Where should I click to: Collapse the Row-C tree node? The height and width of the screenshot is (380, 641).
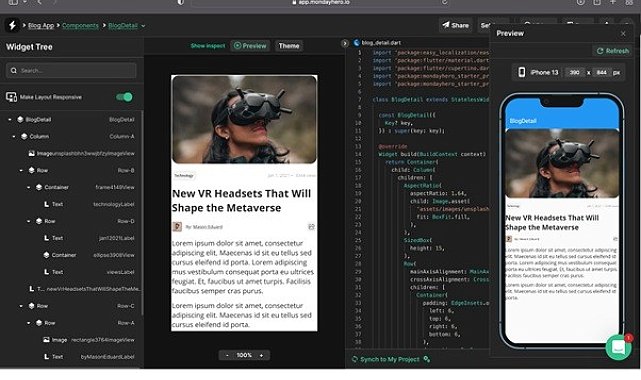21,306
